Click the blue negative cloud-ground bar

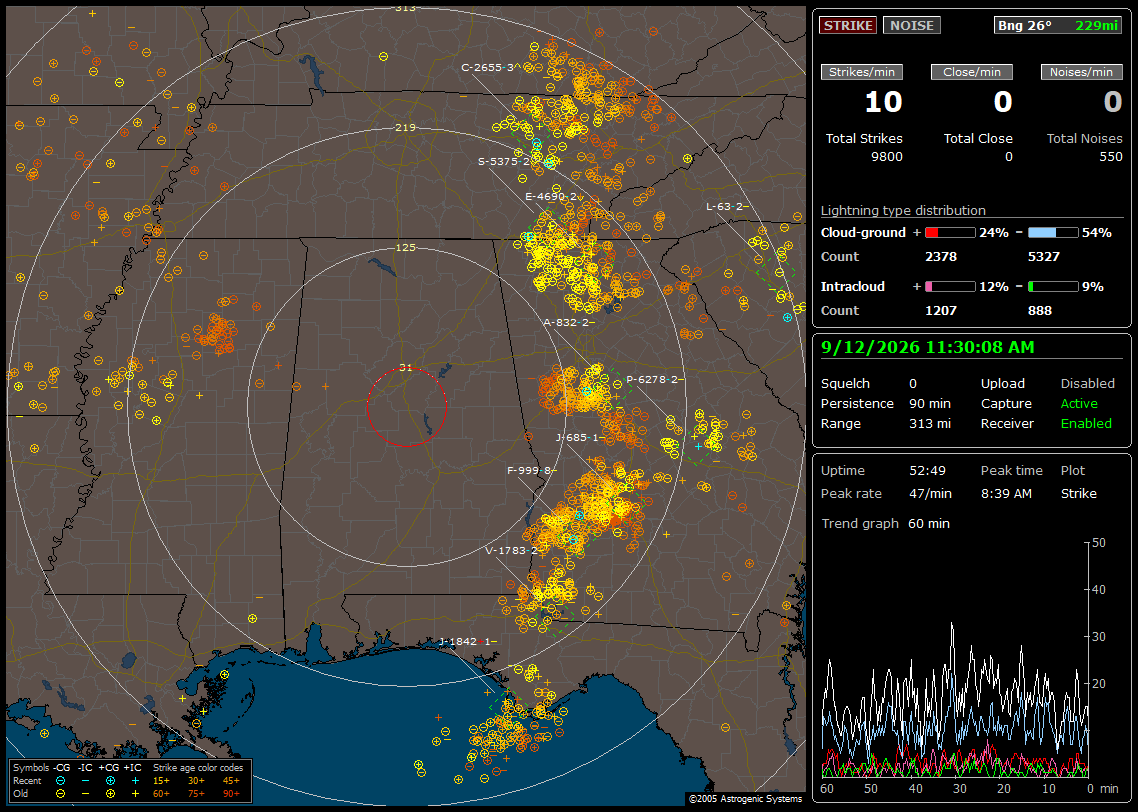pos(1053,233)
